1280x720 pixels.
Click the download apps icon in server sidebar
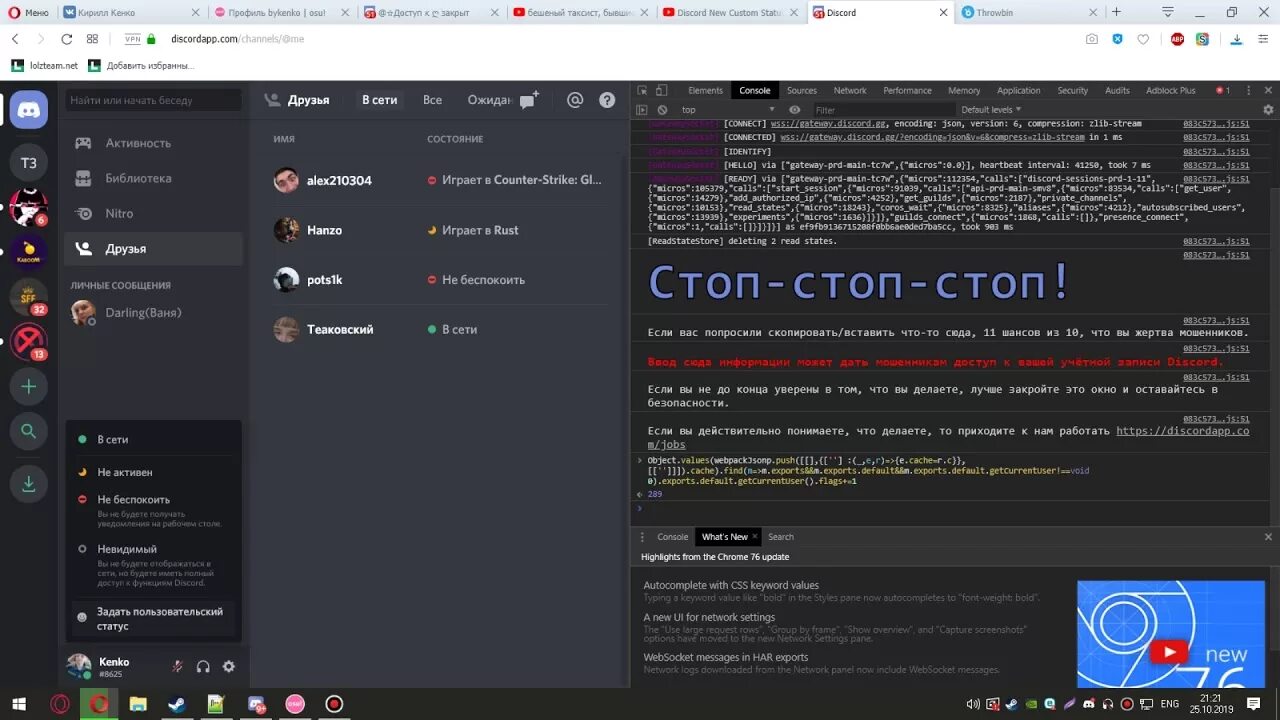(x=29, y=484)
